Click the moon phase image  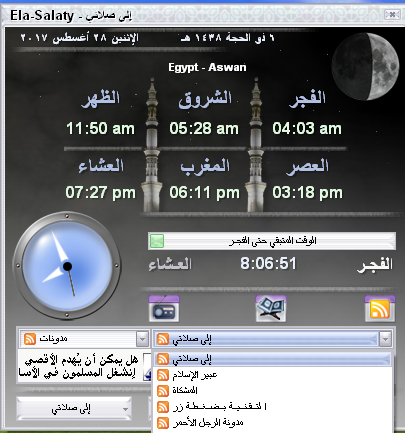click(x=365, y=66)
